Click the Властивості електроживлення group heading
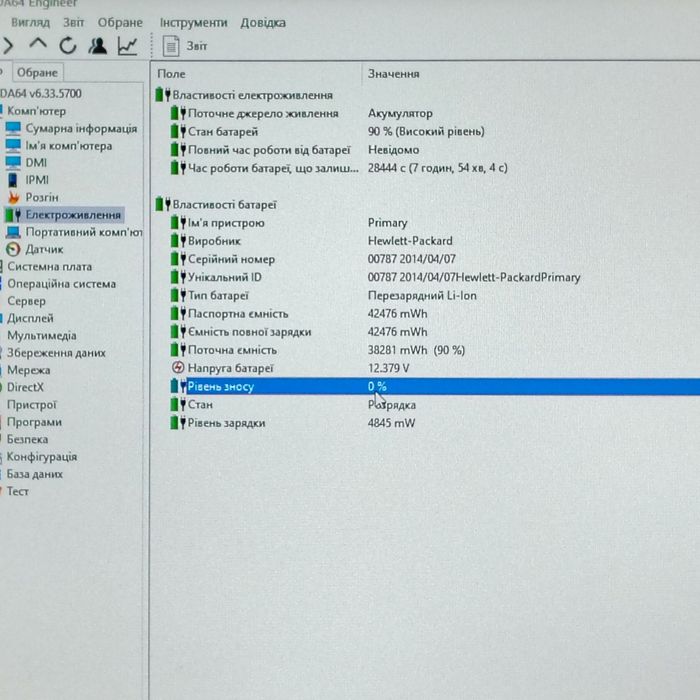This screenshot has height=700, width=700. point(253,95)
